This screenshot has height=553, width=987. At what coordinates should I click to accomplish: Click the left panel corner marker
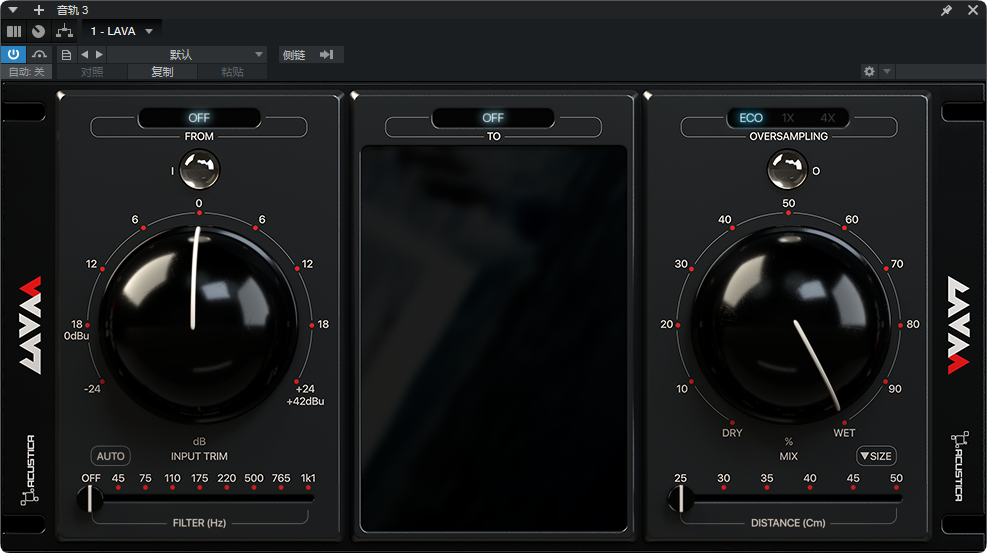[x=60, y=96]
